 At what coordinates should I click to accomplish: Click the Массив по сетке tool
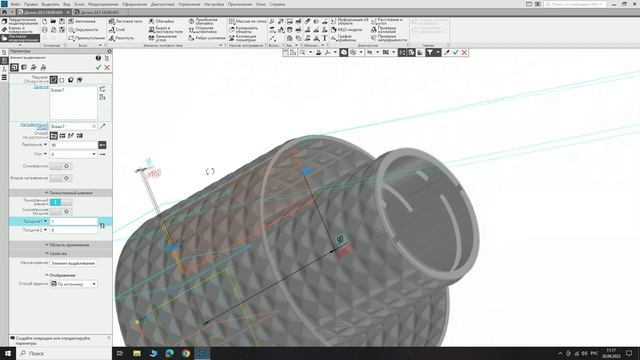pyautogui.click(x=247, y=21)
